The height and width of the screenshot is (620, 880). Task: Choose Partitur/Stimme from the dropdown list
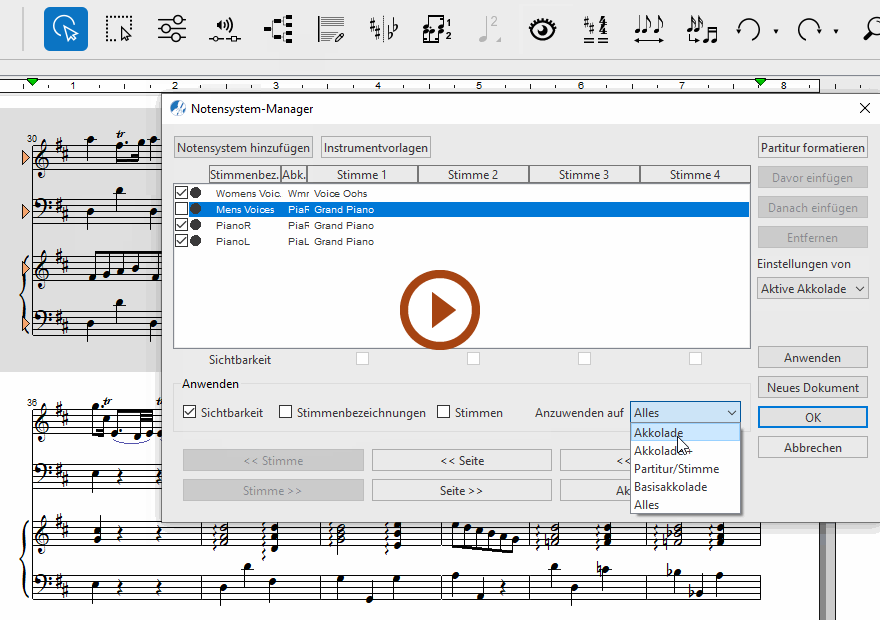(x=676, y=469)
